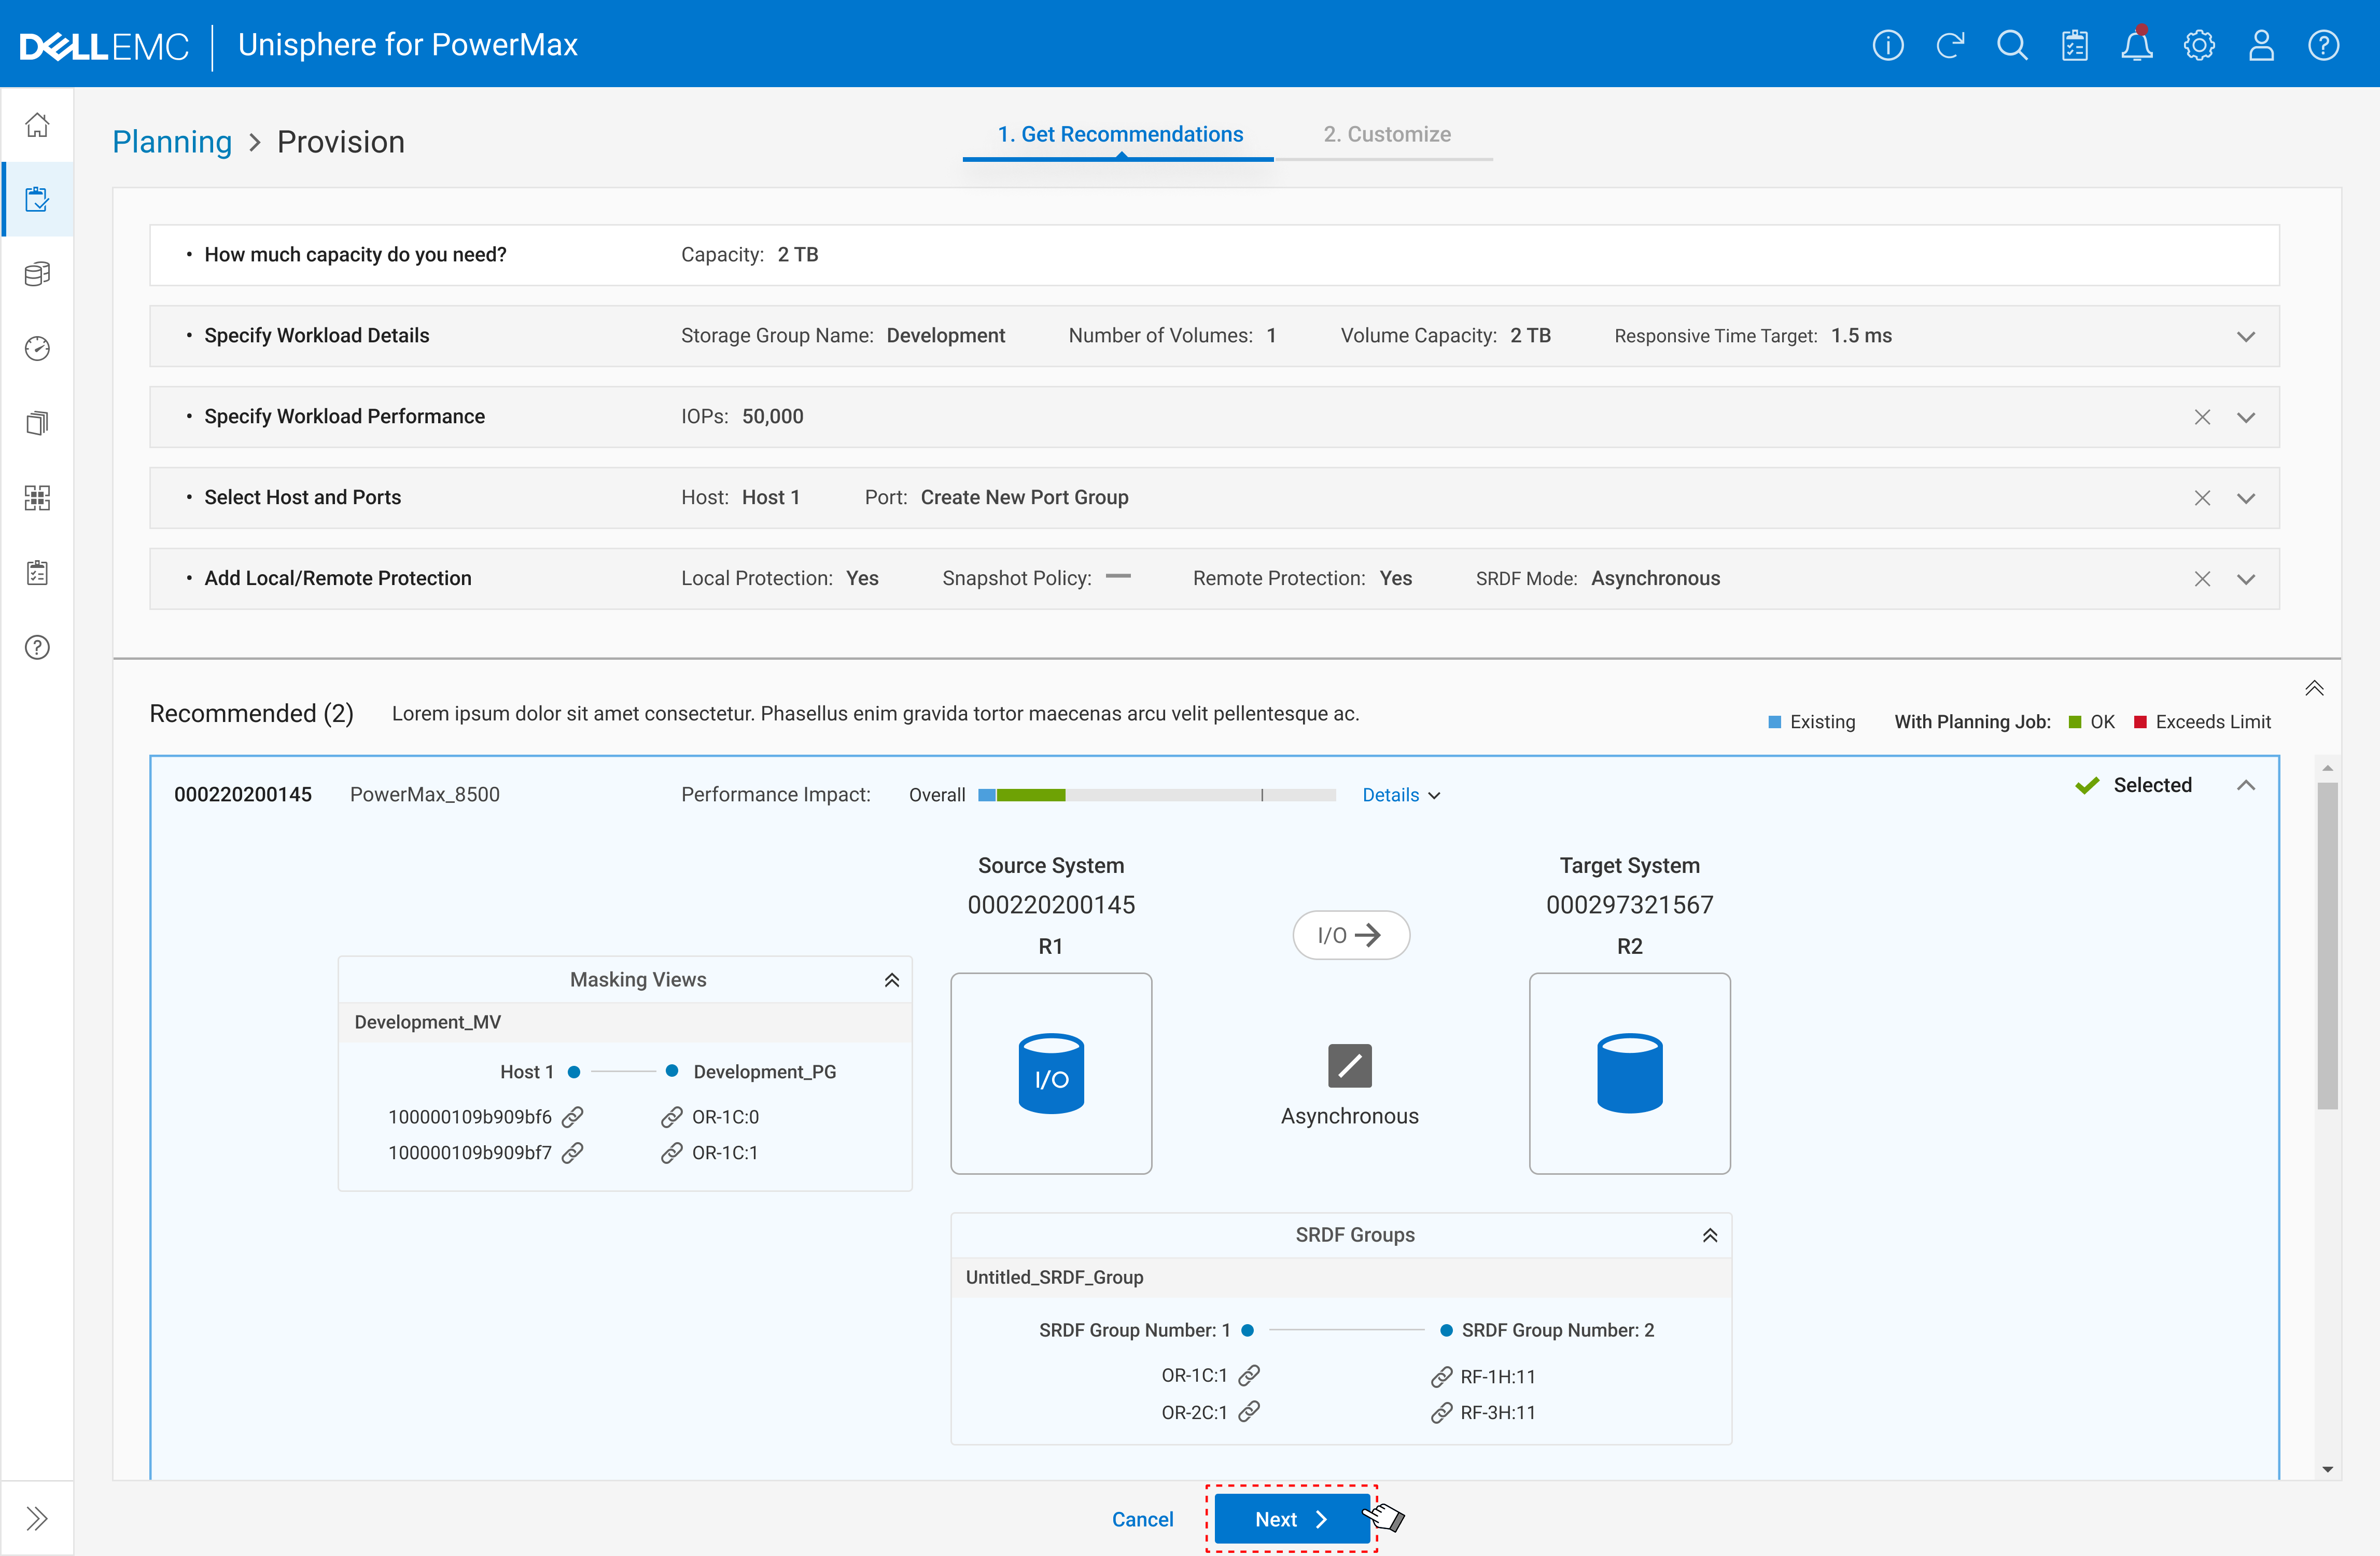Screen dimensions: 2380x1556
Task: Collapse the Masking Views panel
Action: coord(891,980)
